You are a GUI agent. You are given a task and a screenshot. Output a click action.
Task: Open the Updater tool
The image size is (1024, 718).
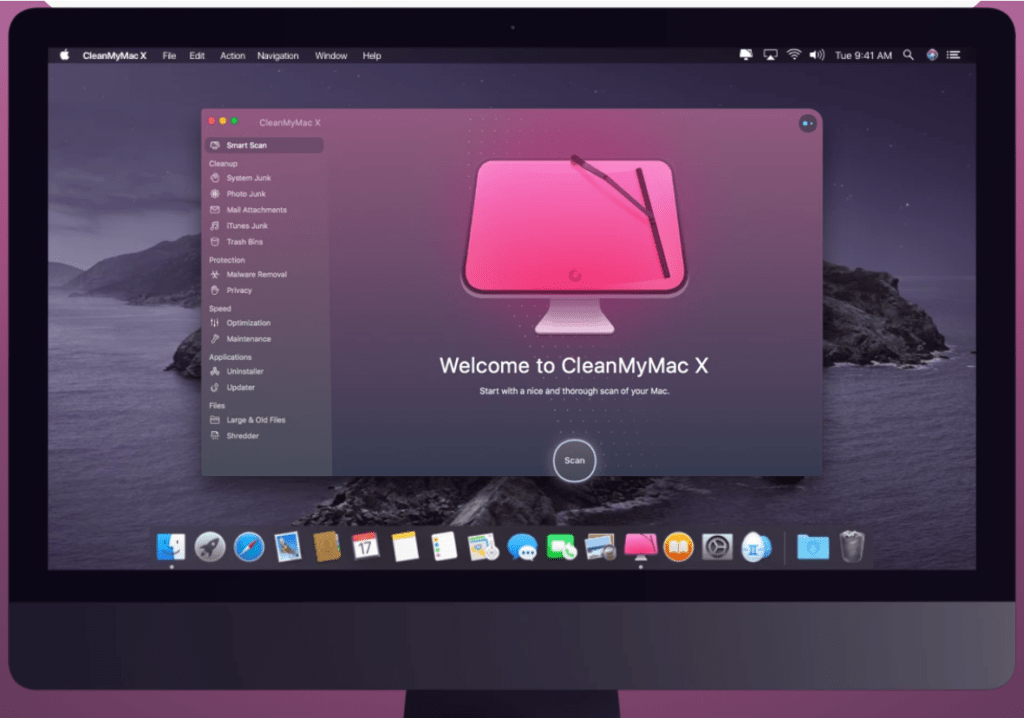tap(241, 387)
